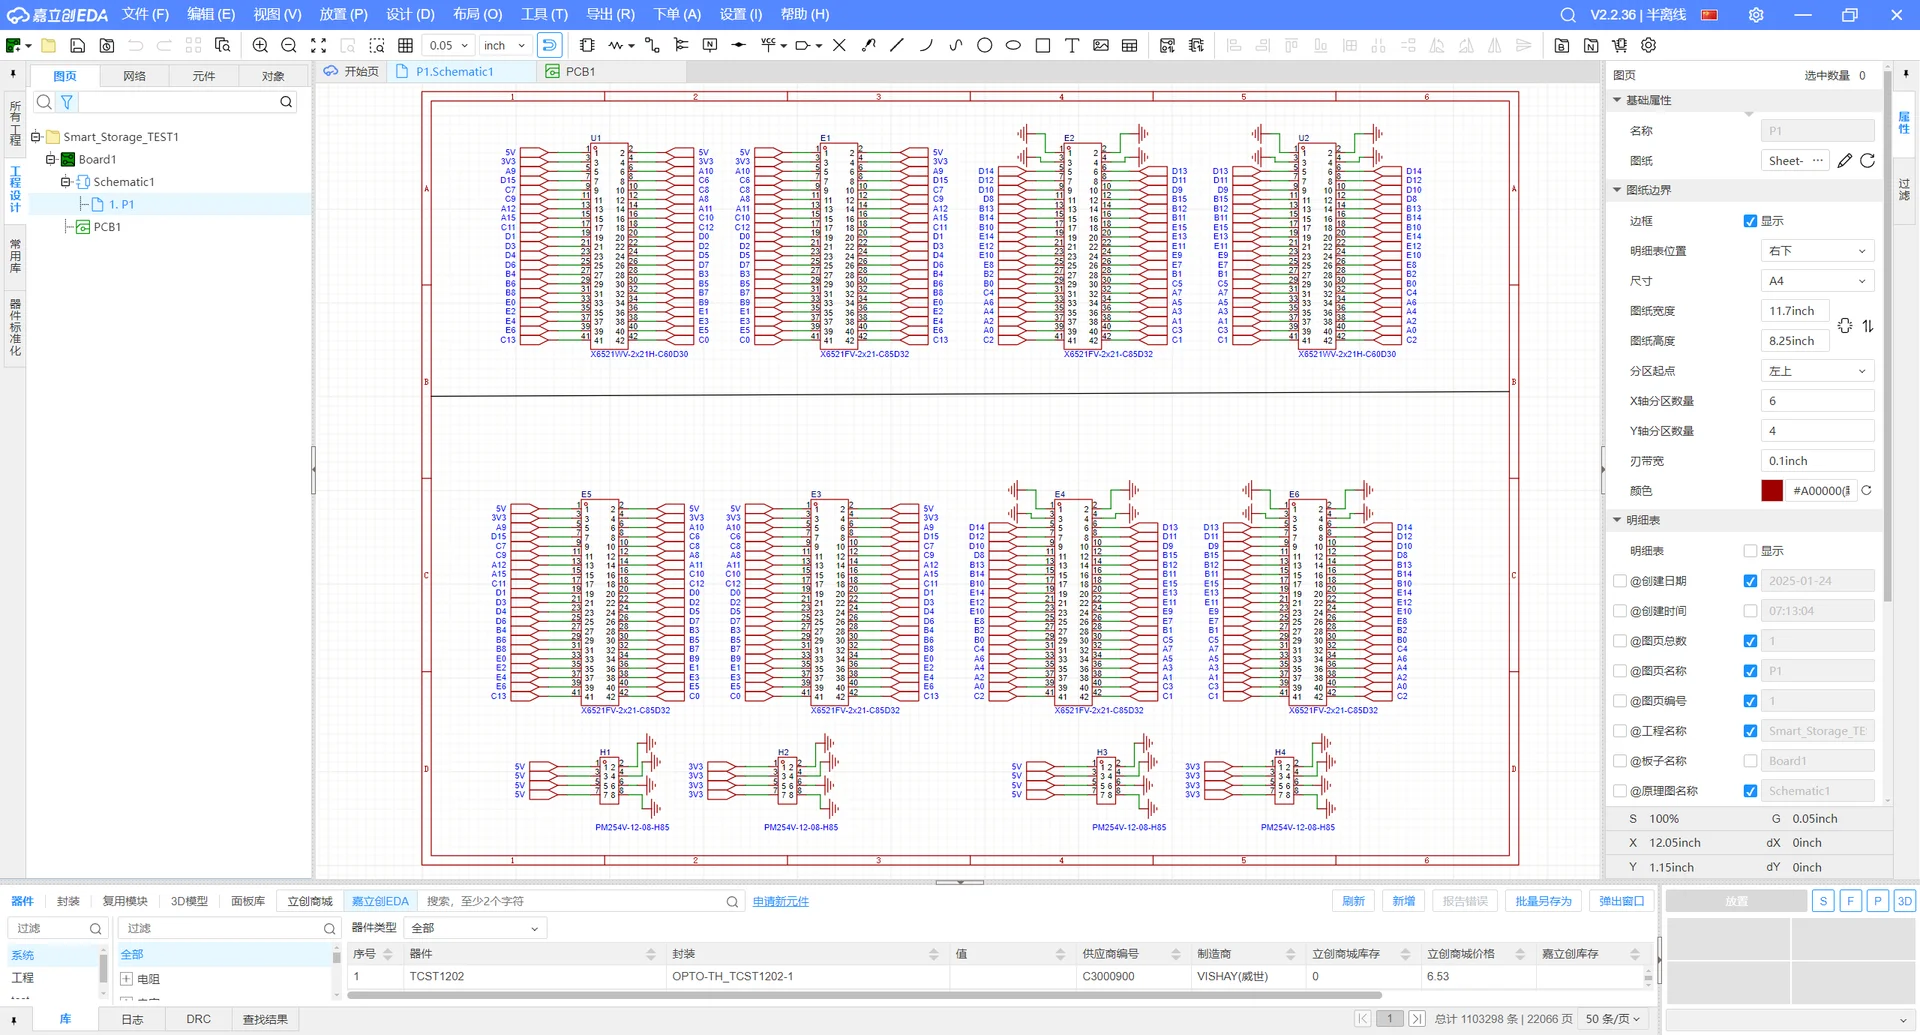This screenshot has height=1035, width=1920.
Task: Collapse the Board1 tree node
Action: click(x=51, y=159)
